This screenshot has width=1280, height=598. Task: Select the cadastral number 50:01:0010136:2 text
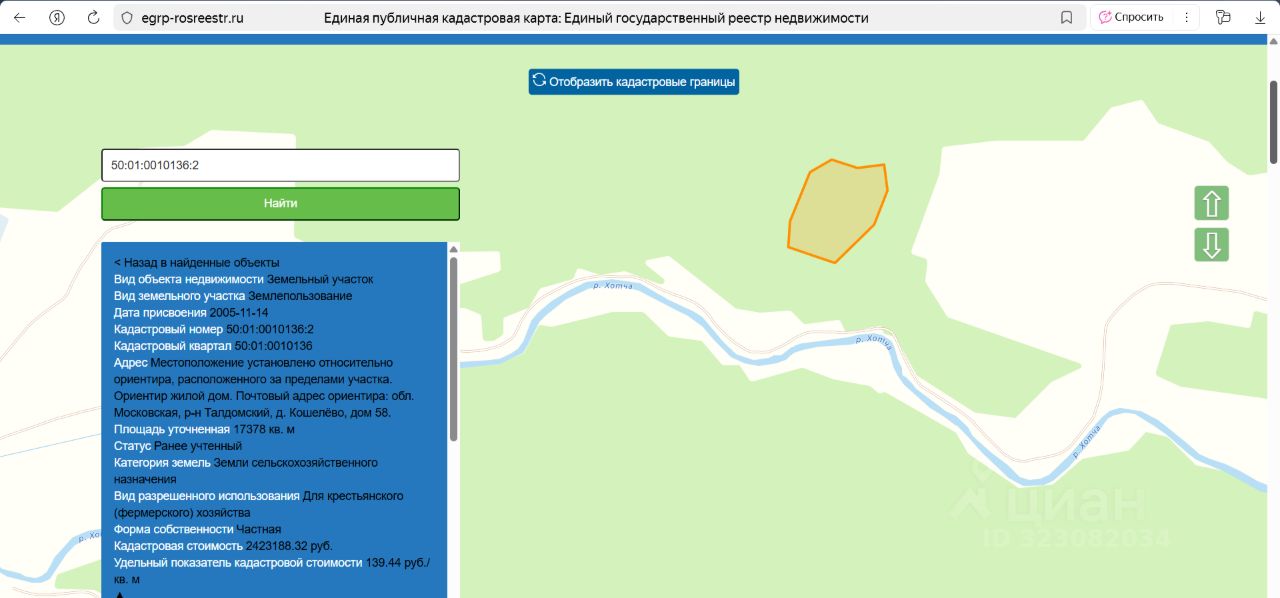point(270,329)
